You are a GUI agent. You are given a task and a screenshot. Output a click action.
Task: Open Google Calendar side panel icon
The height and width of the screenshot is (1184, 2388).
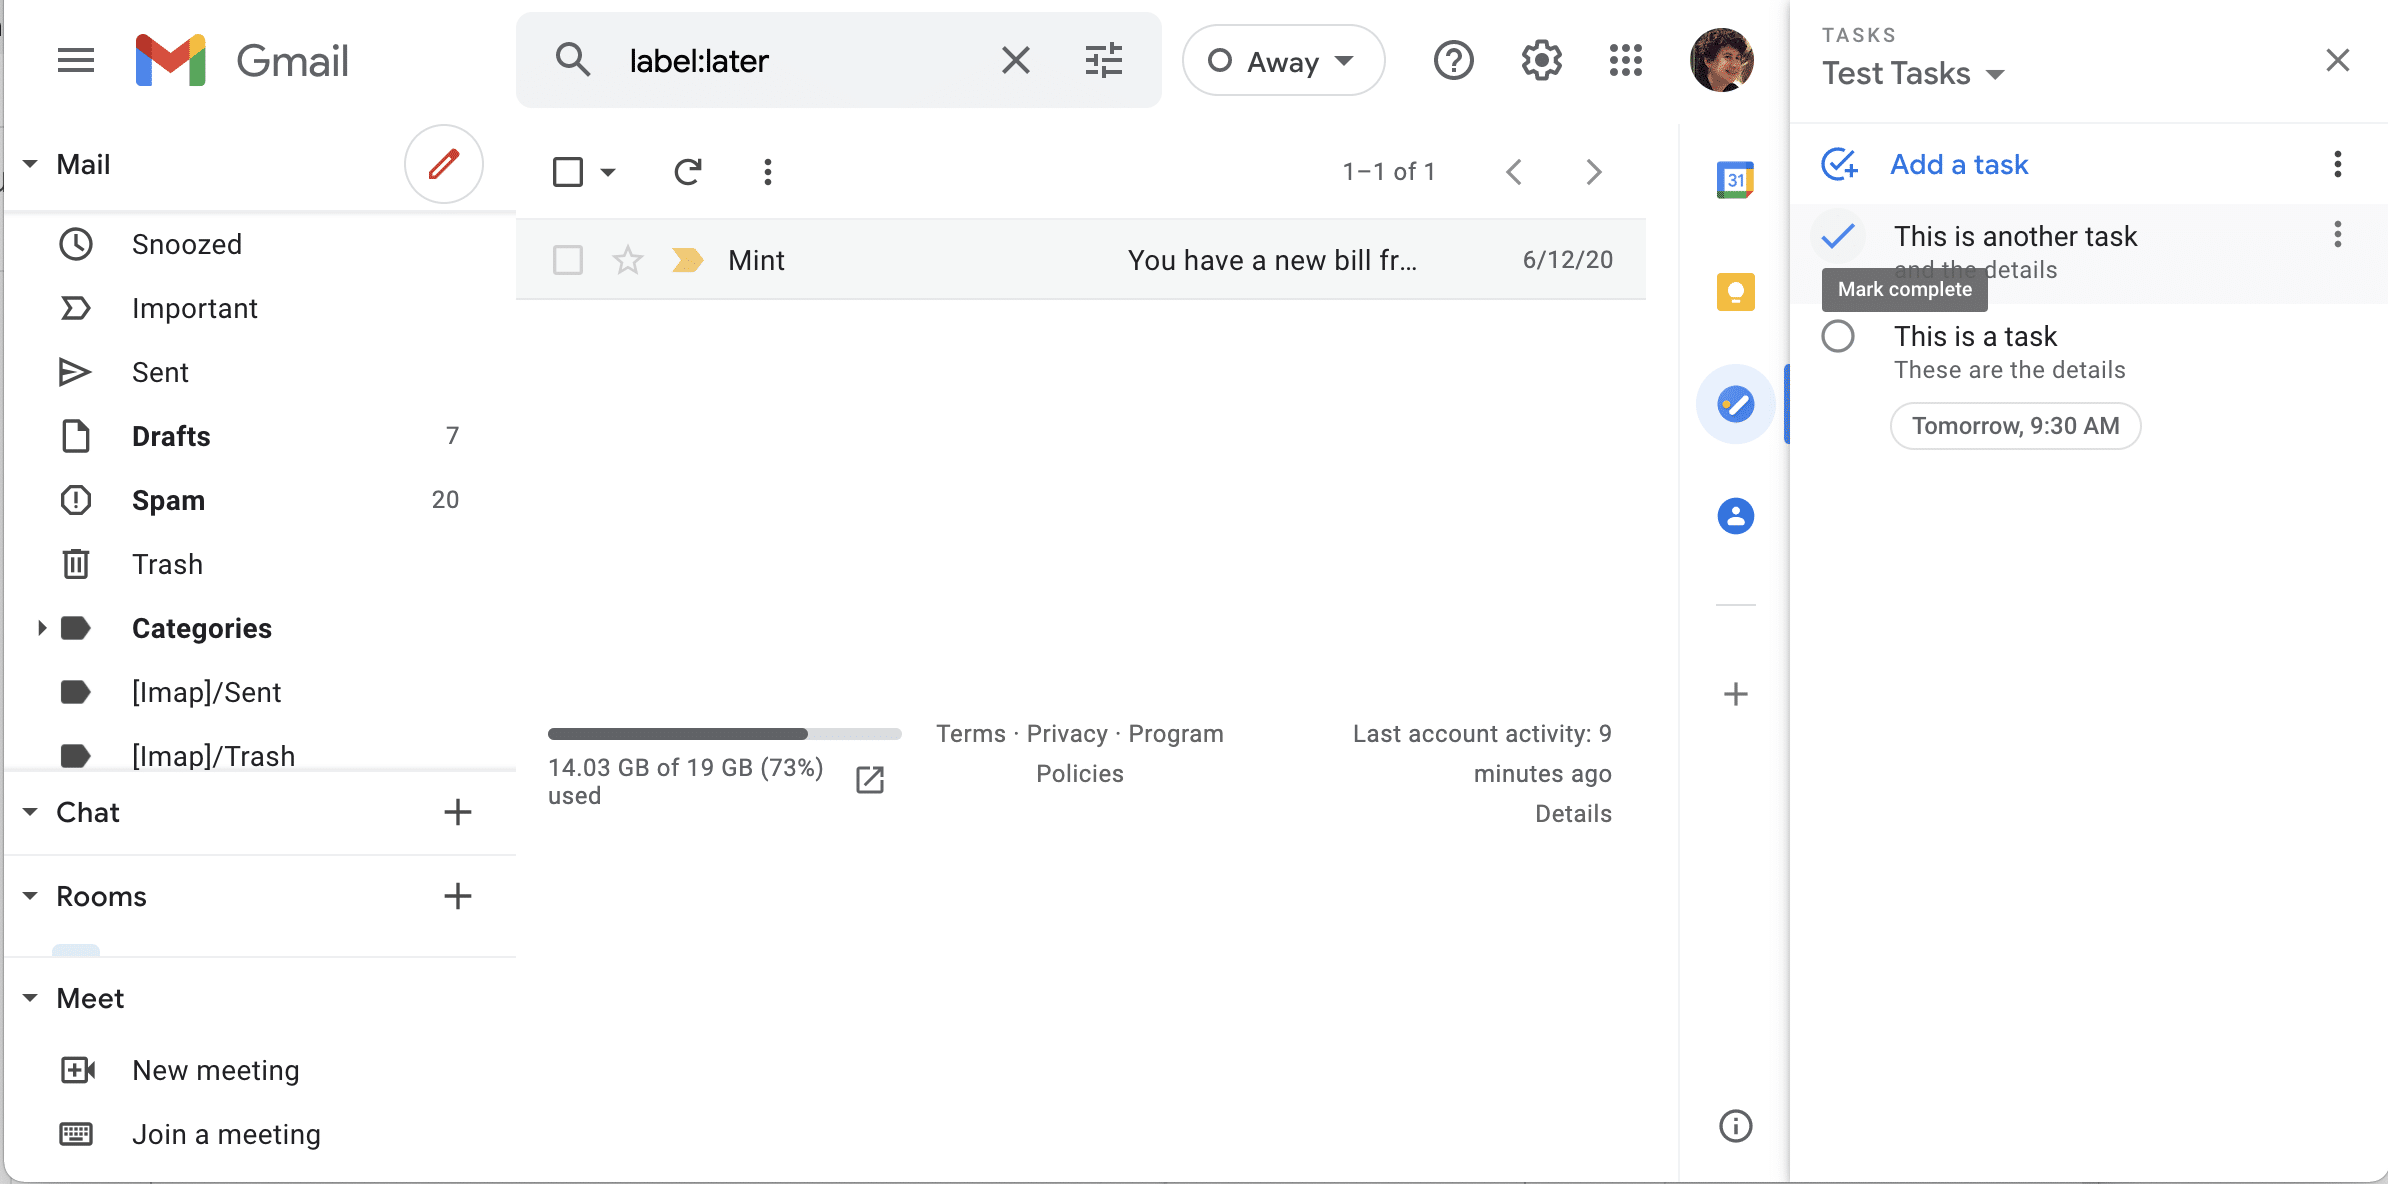tap(1735, 180)
